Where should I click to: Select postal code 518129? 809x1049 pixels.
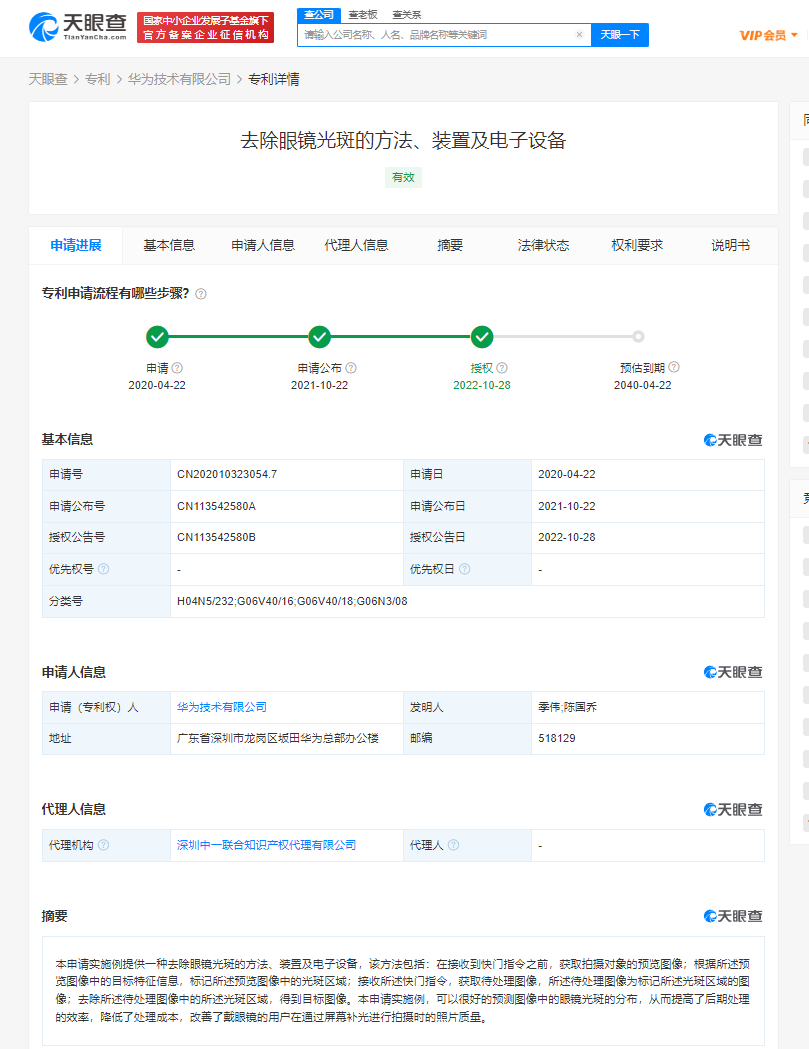pyautogui.click(x=557, y=739)
